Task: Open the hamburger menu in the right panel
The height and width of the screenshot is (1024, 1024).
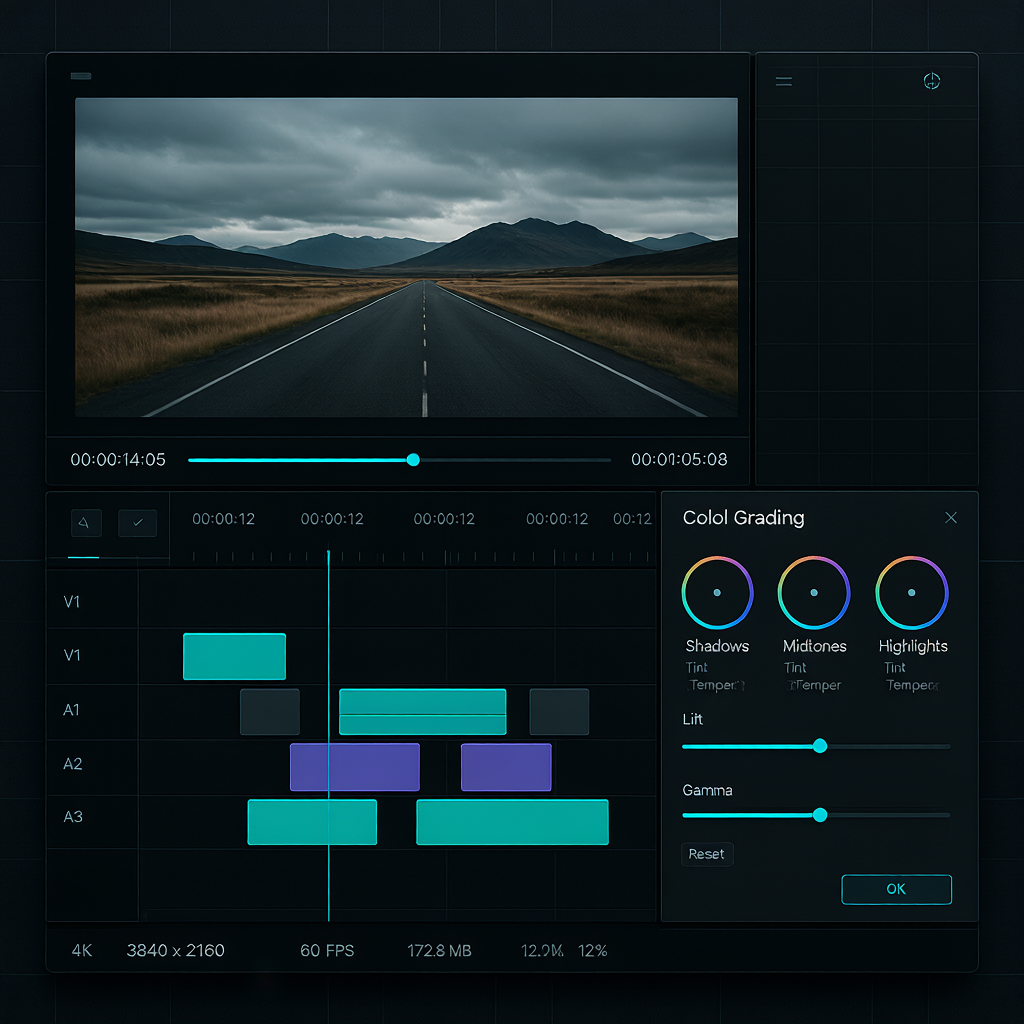Action: tap(784, 82)
